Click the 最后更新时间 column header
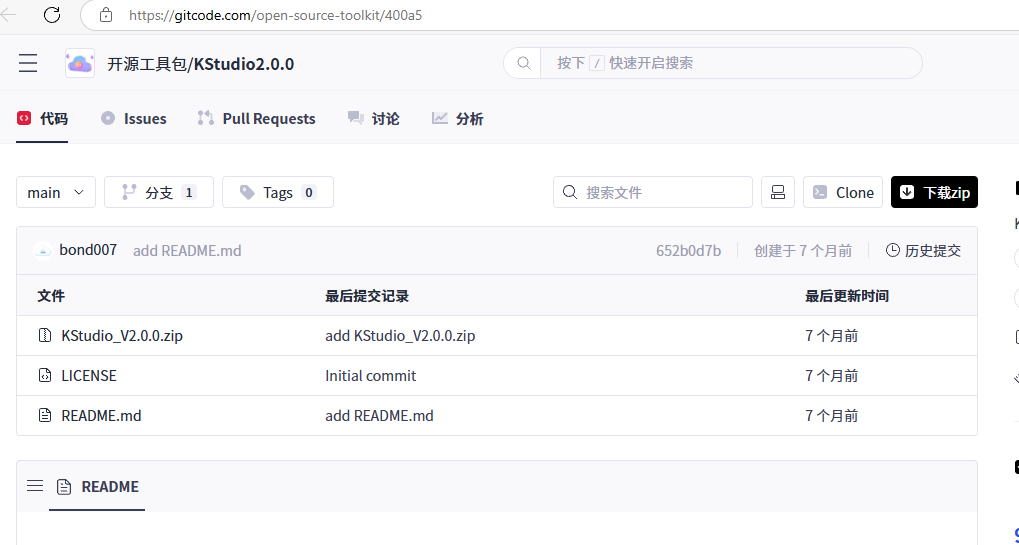 (847, 296)
